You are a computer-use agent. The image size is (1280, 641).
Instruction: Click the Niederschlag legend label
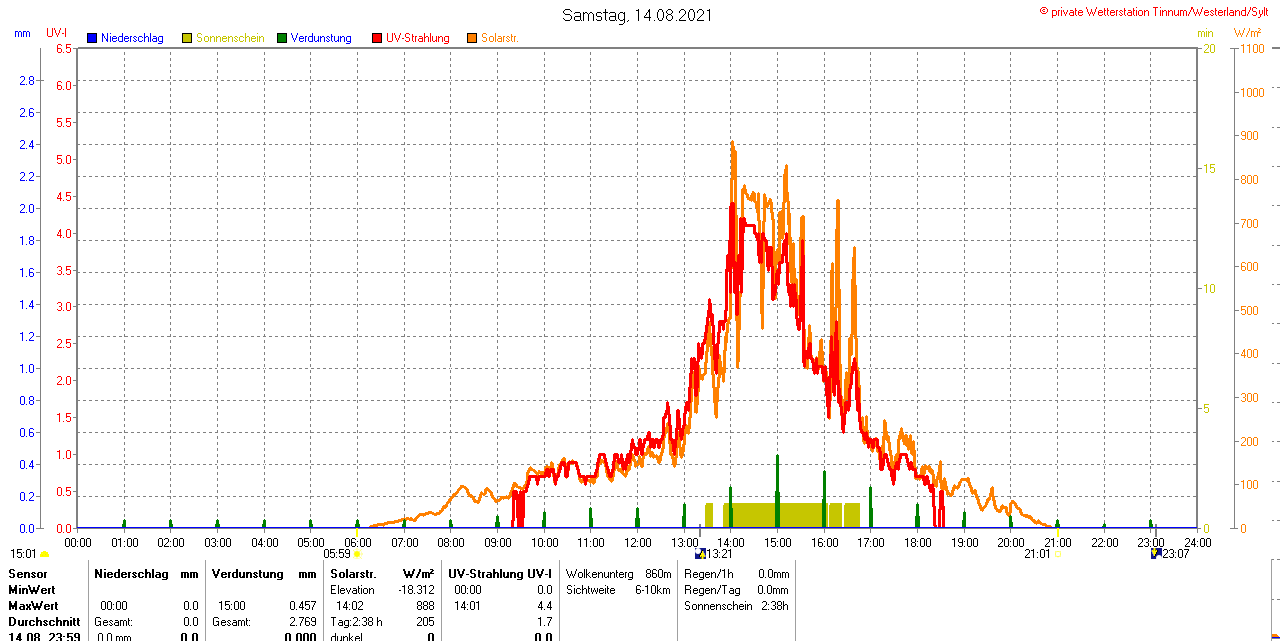[x=132, y=38]
